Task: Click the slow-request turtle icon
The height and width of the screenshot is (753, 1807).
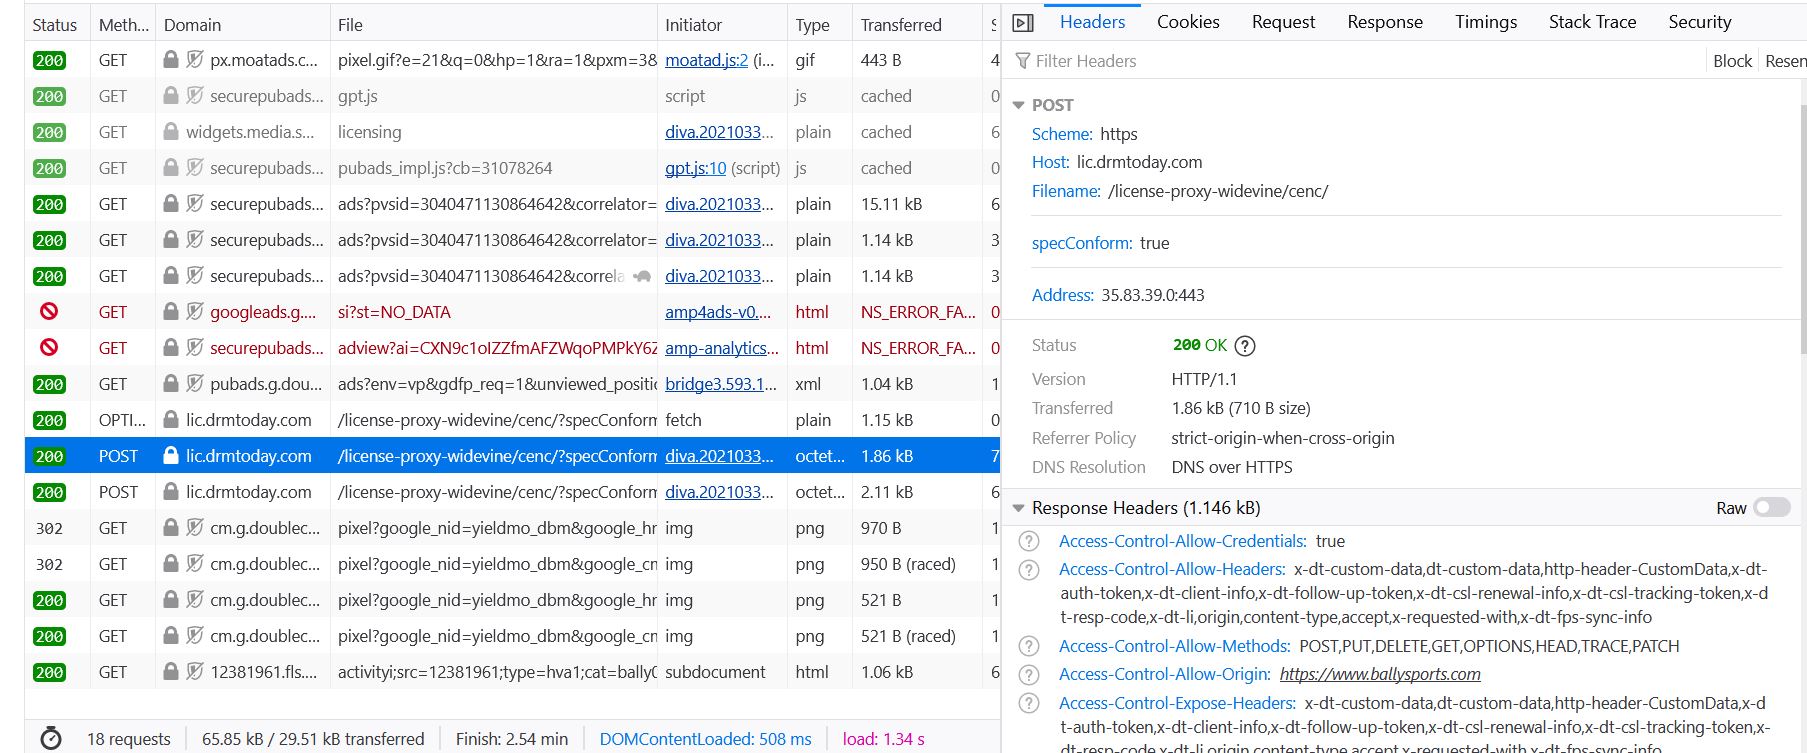Action: (x=642, y=276)
